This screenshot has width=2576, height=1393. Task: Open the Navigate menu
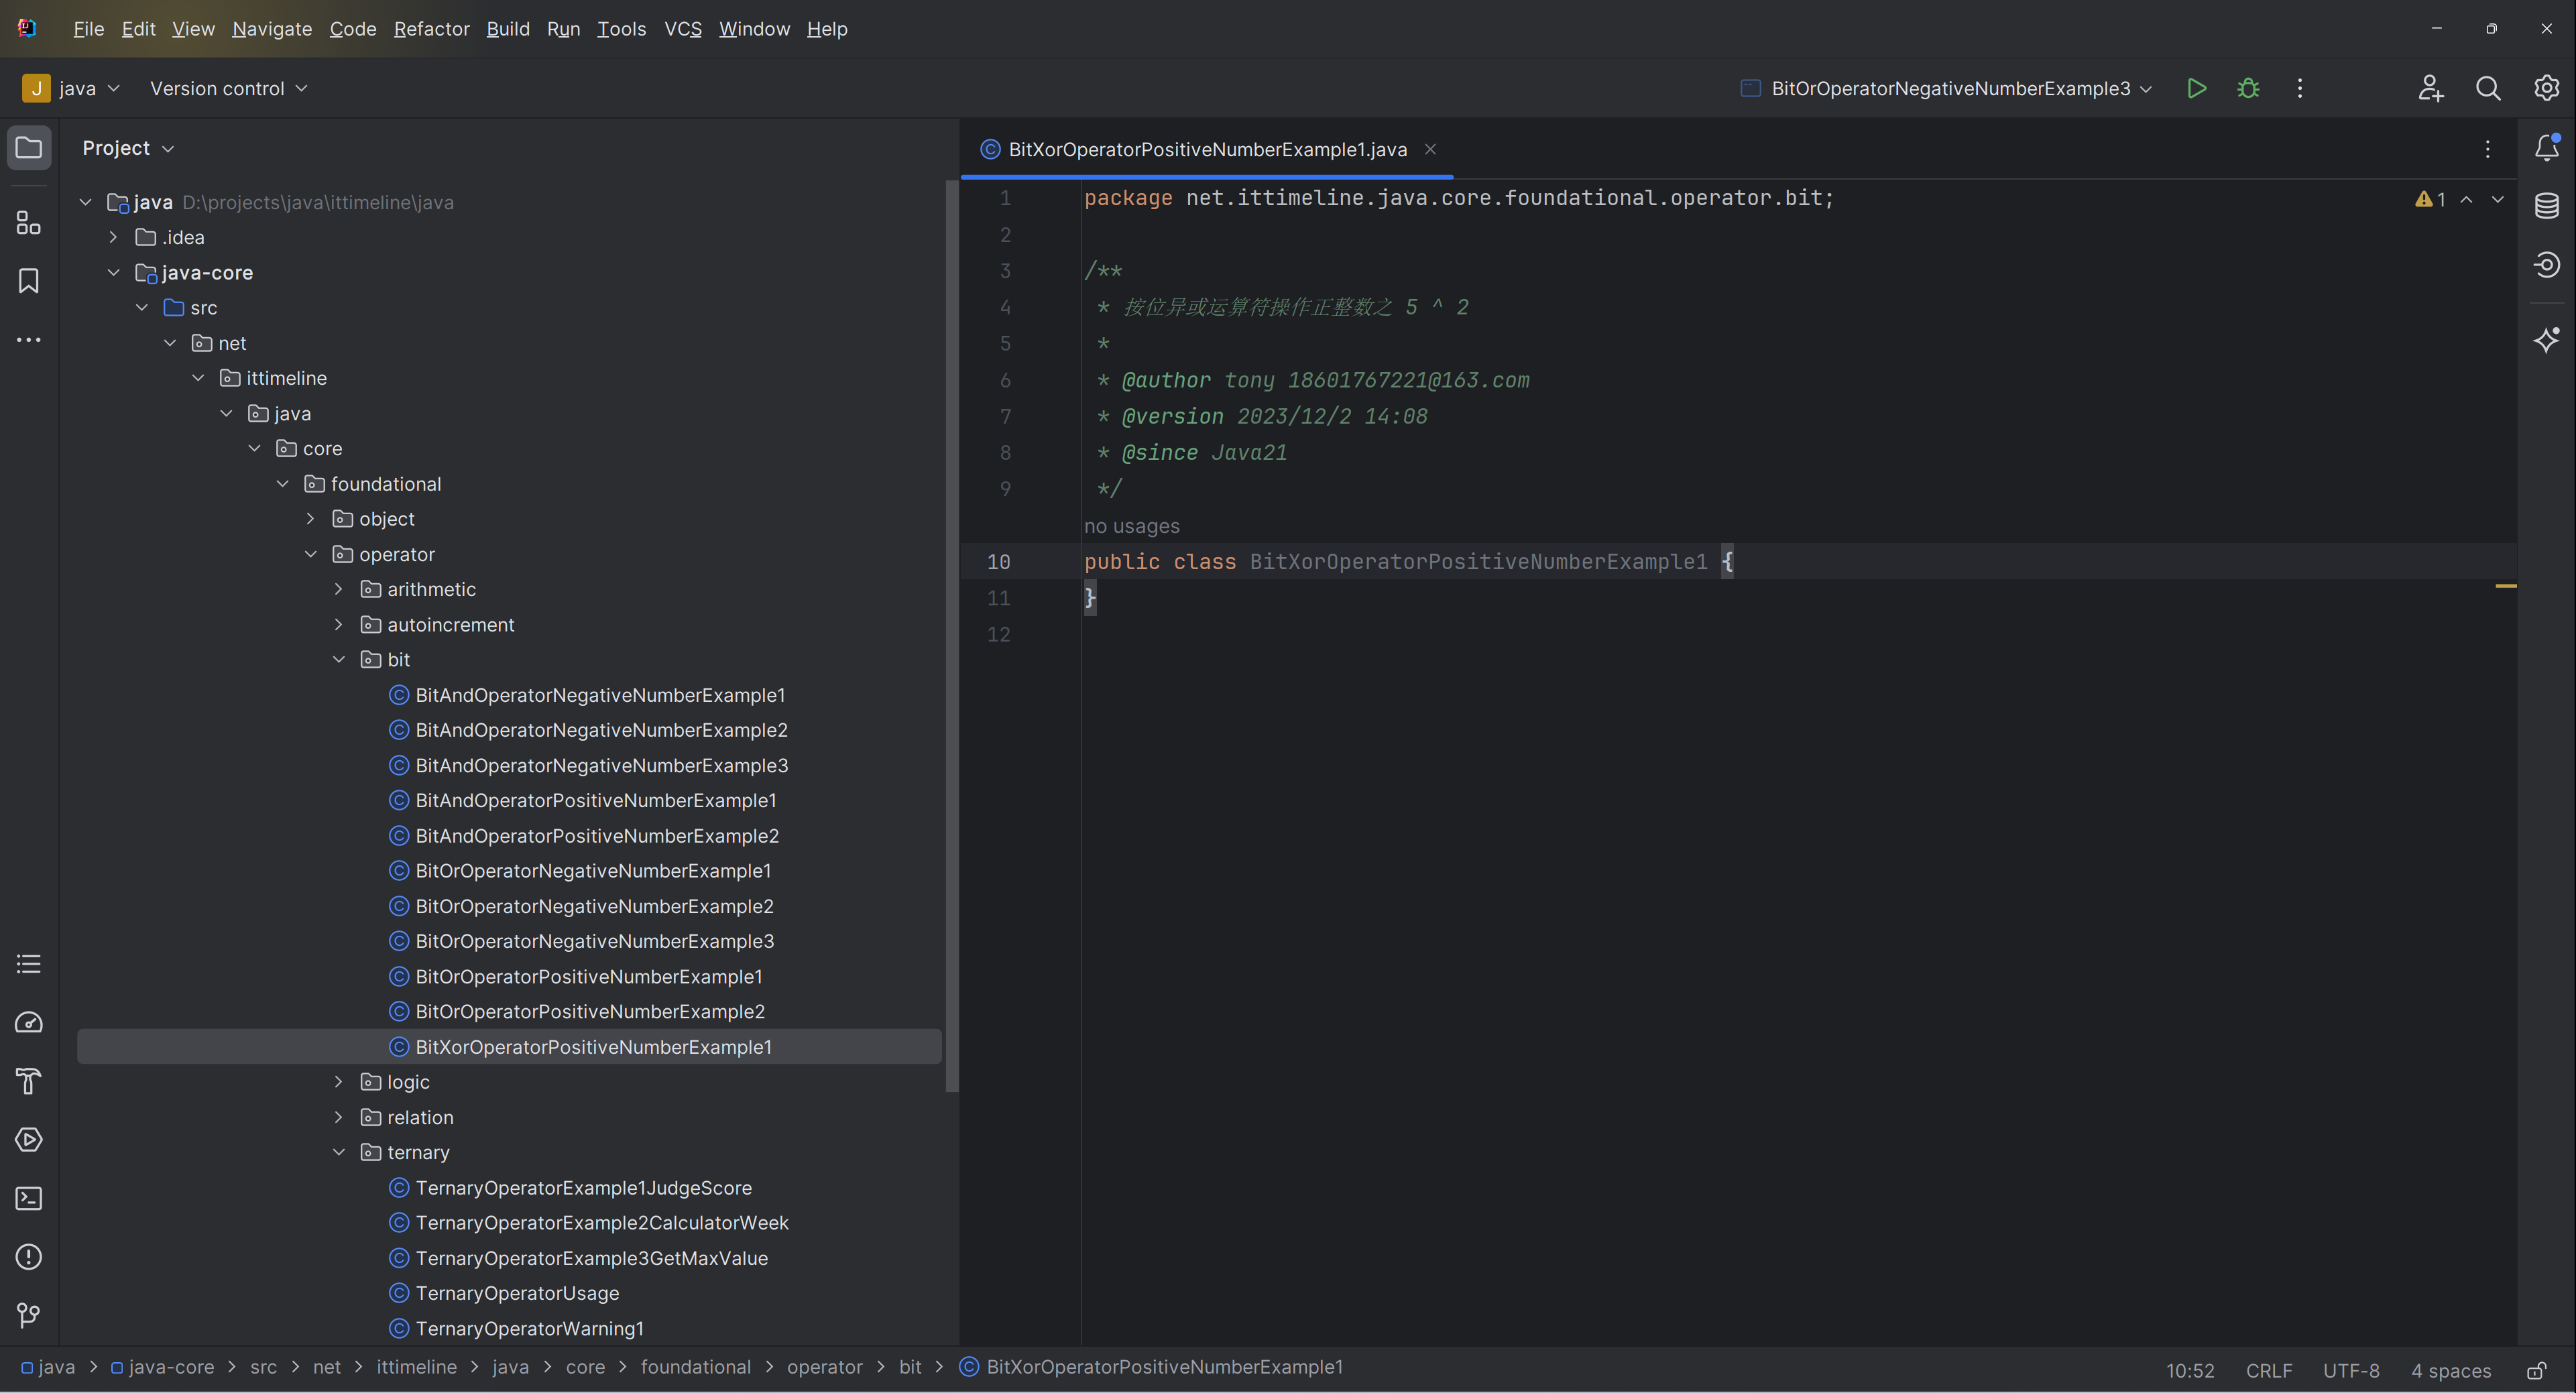(x=272, y=29)
